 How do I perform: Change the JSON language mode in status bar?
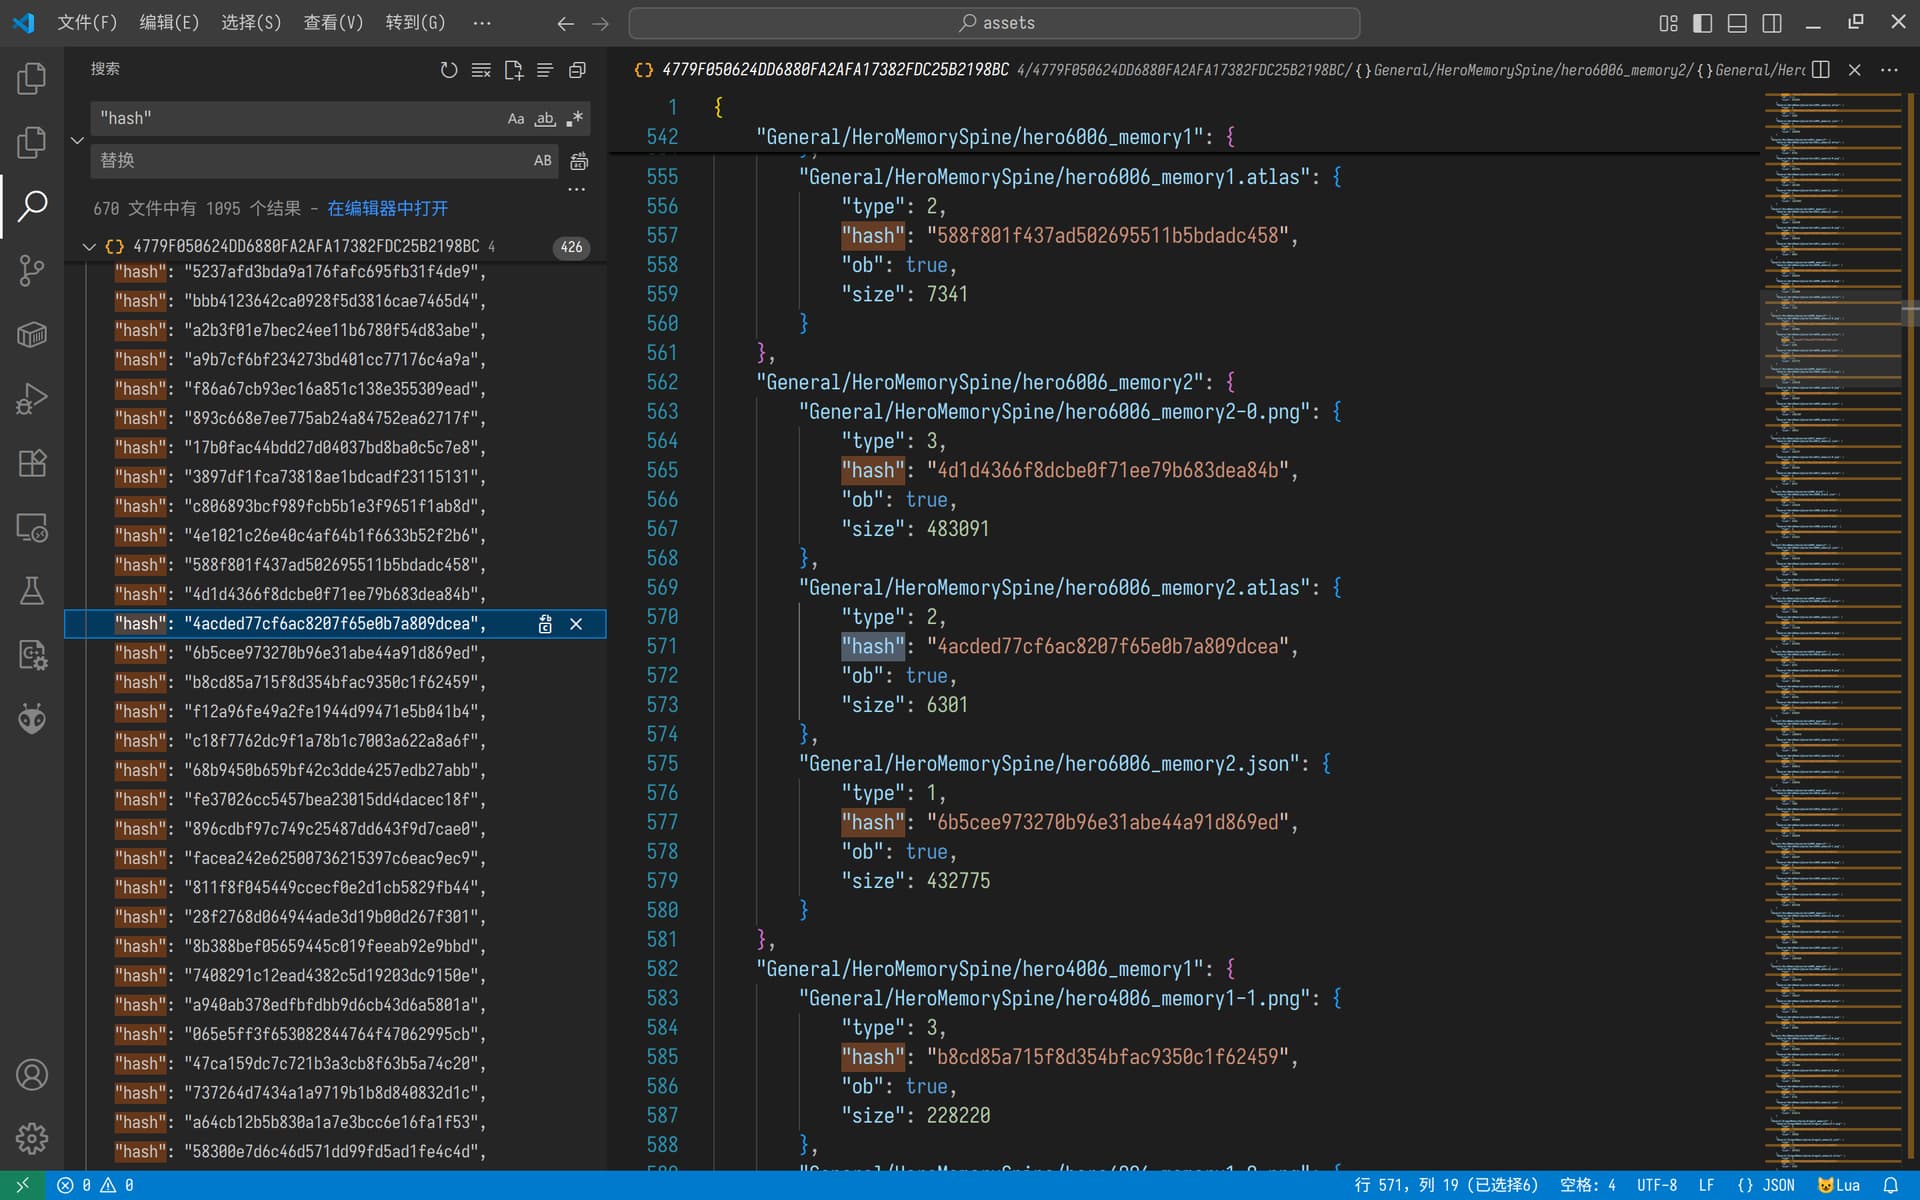tap(1766, 1185)
